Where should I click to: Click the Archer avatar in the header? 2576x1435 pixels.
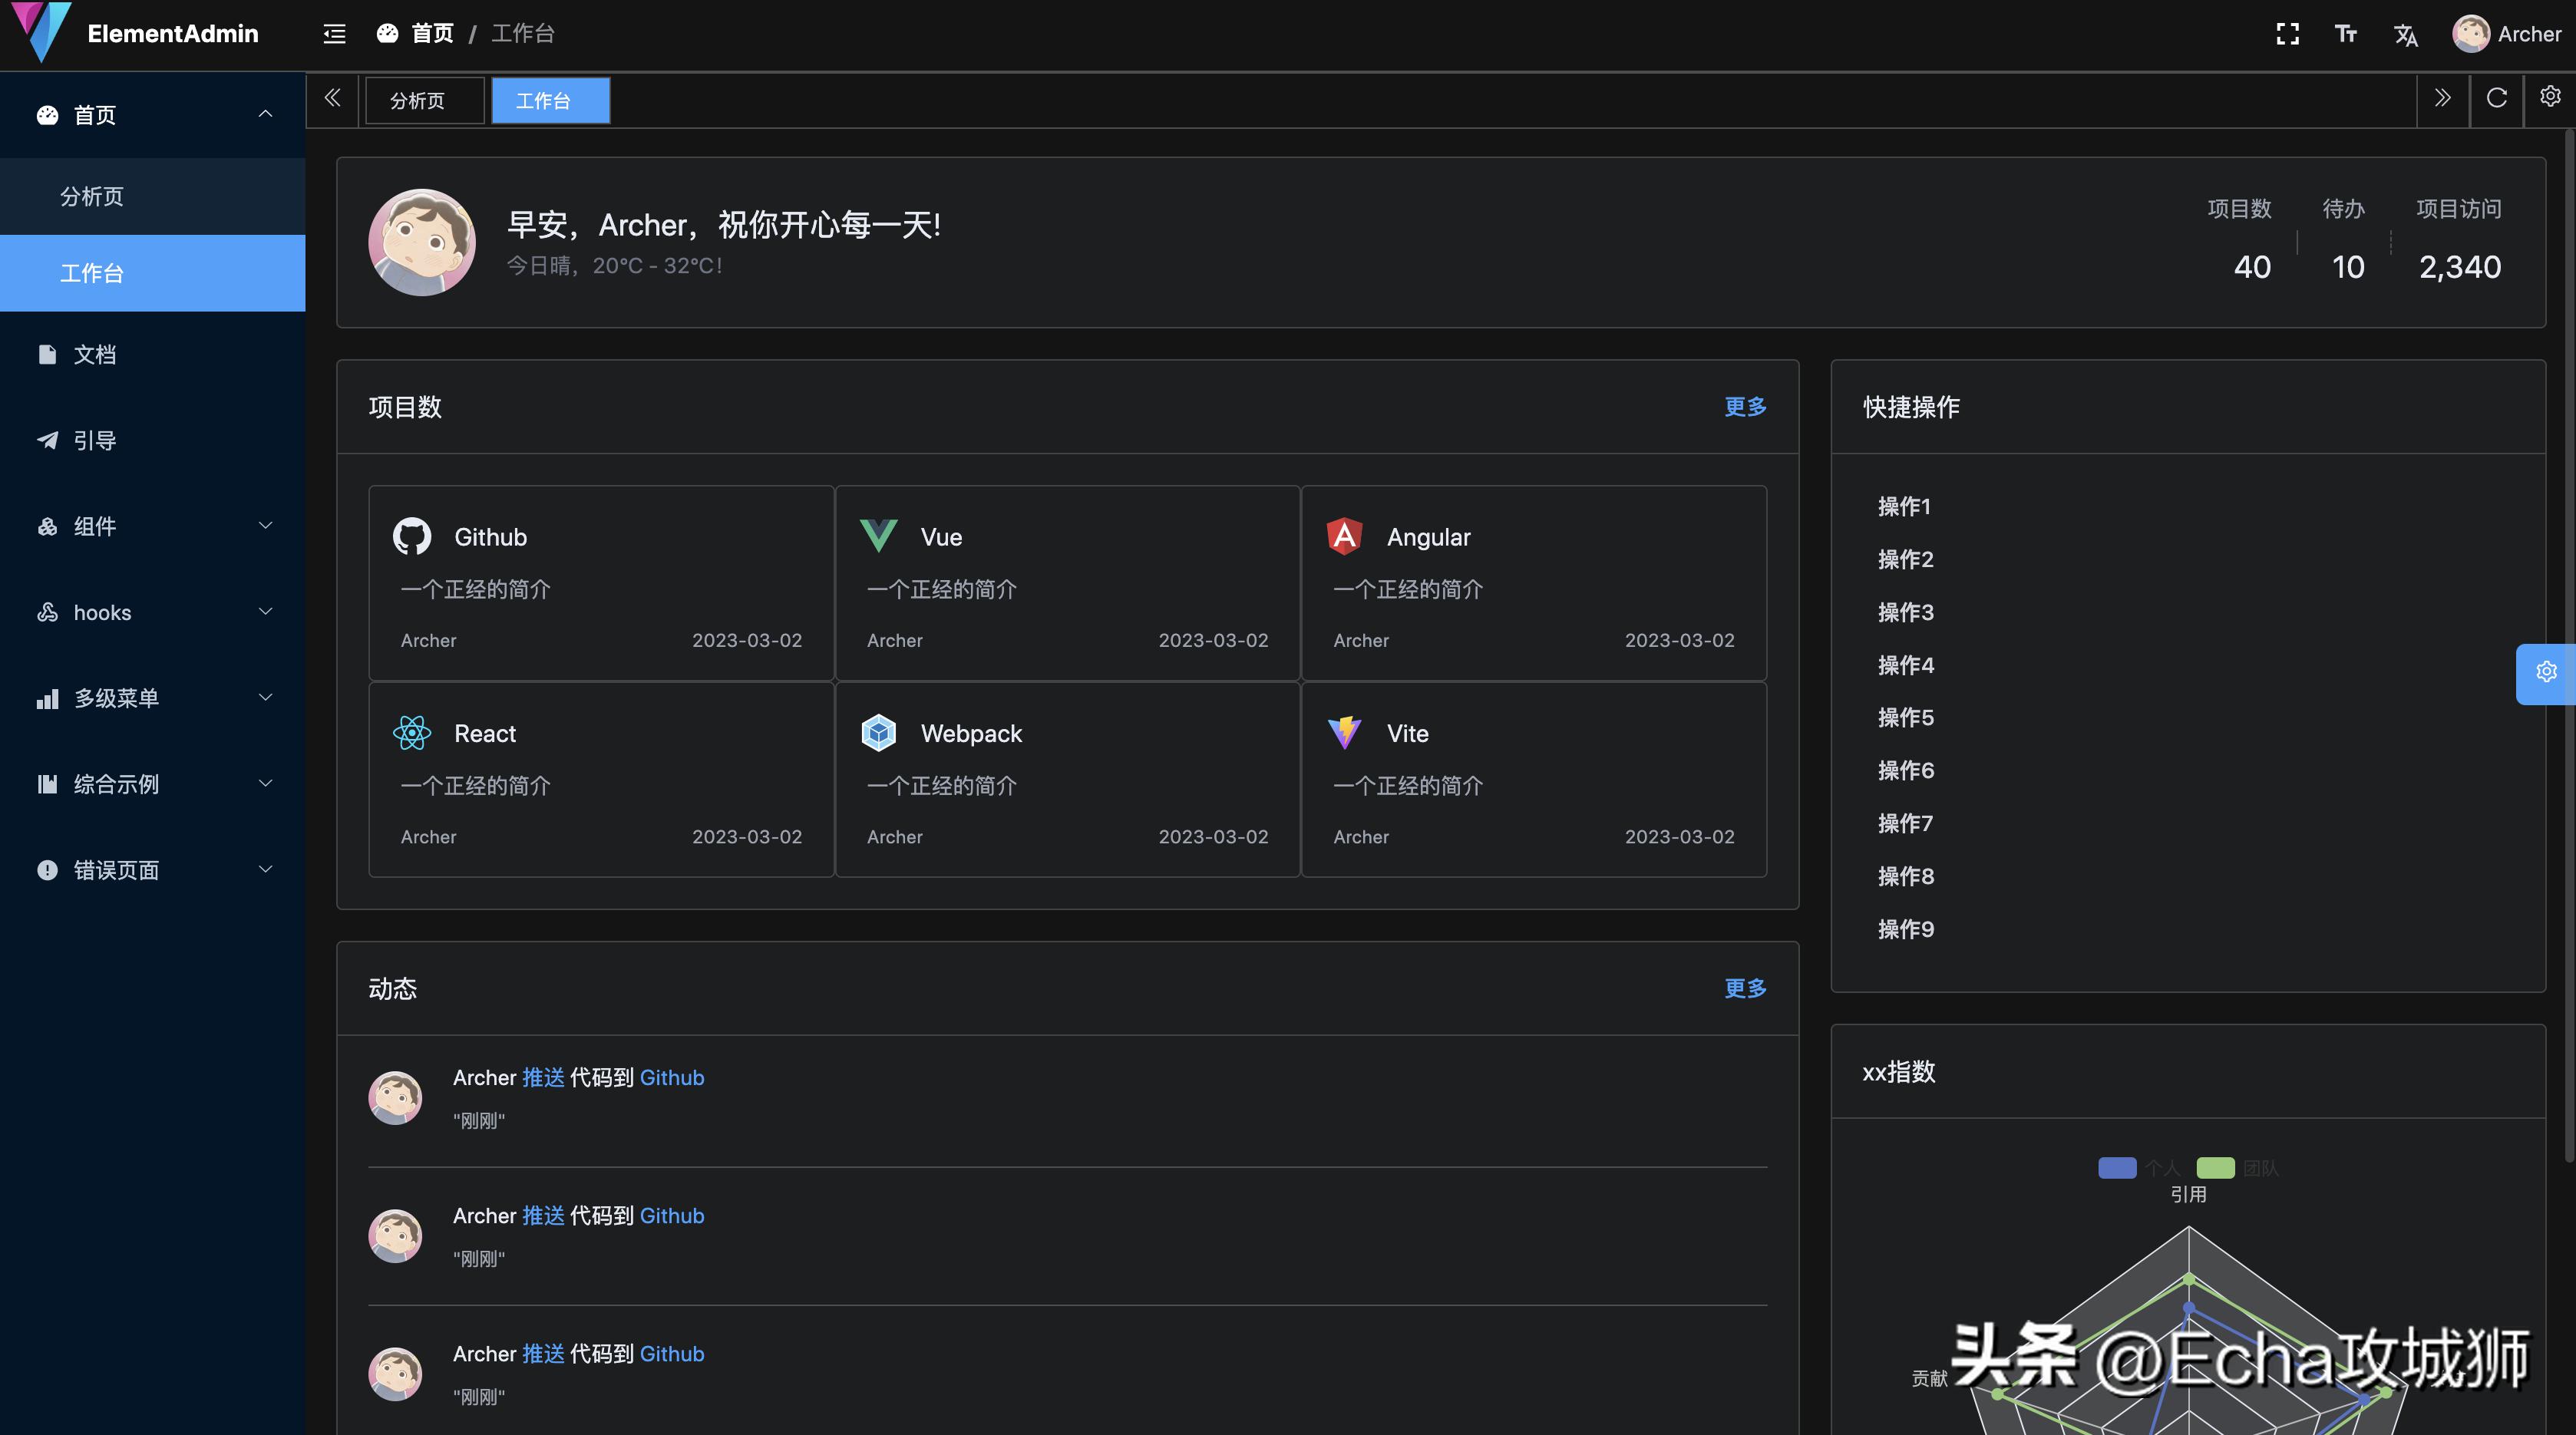coord(2471,33)
